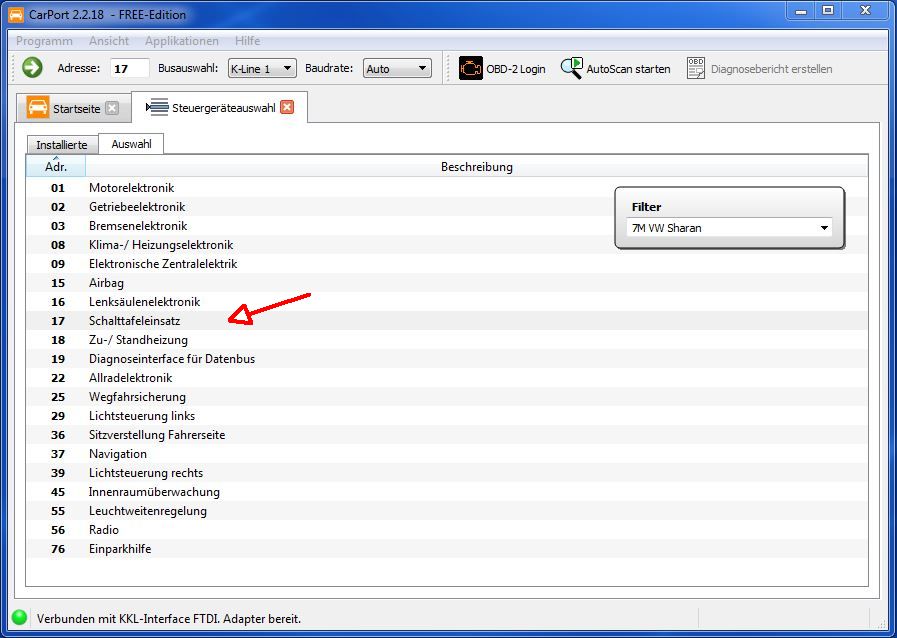Open the Hilfe menu
This screenshot has height=638, width=897.
(x=247, y=41)
